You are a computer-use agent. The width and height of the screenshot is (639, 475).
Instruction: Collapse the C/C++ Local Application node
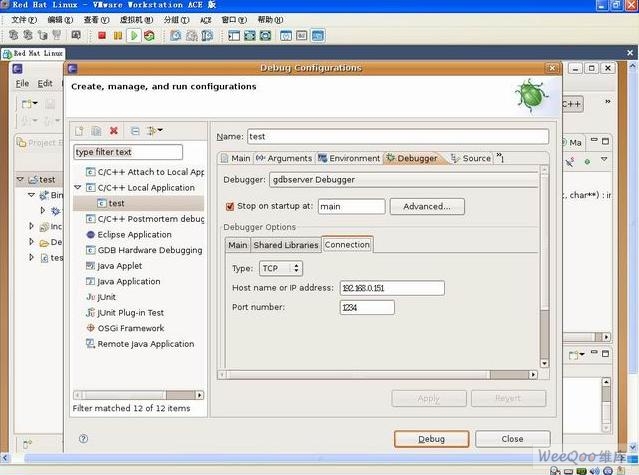77,187
